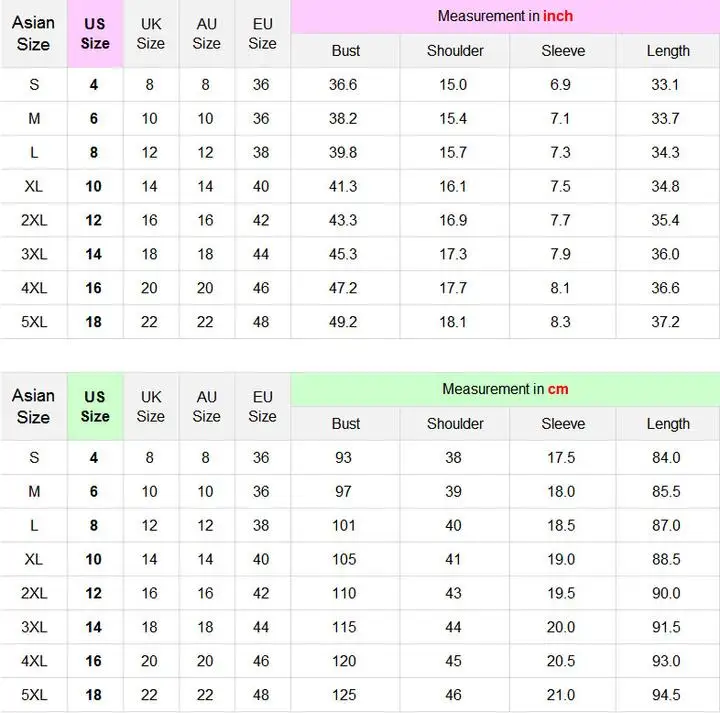Screen dimensions: 720x713
Task: Click the green US Size header in cm table
Action: coord(95,407)
